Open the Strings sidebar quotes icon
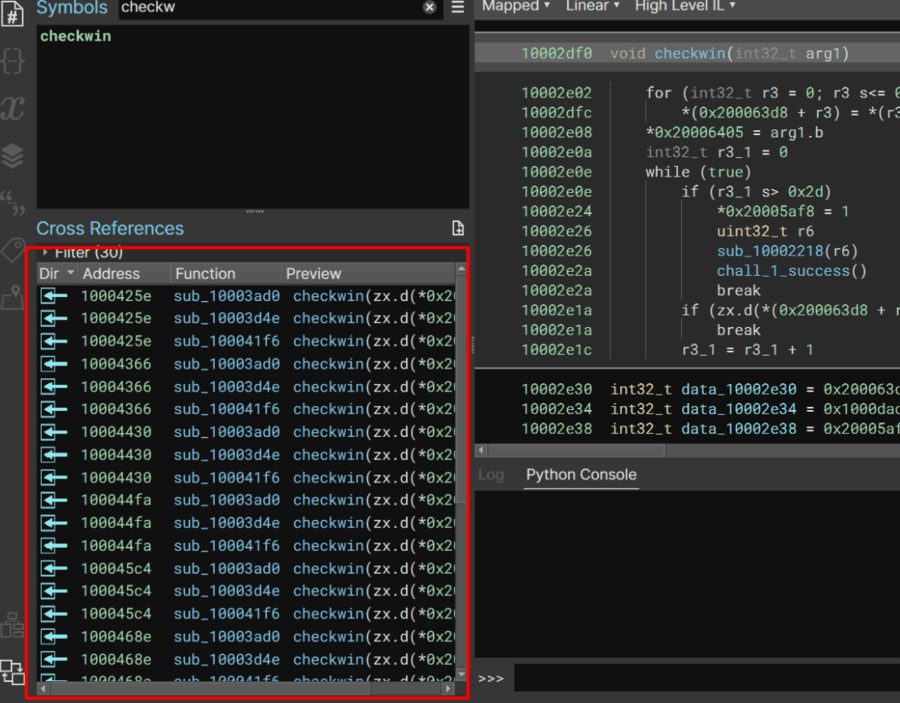 pos(13,205)
